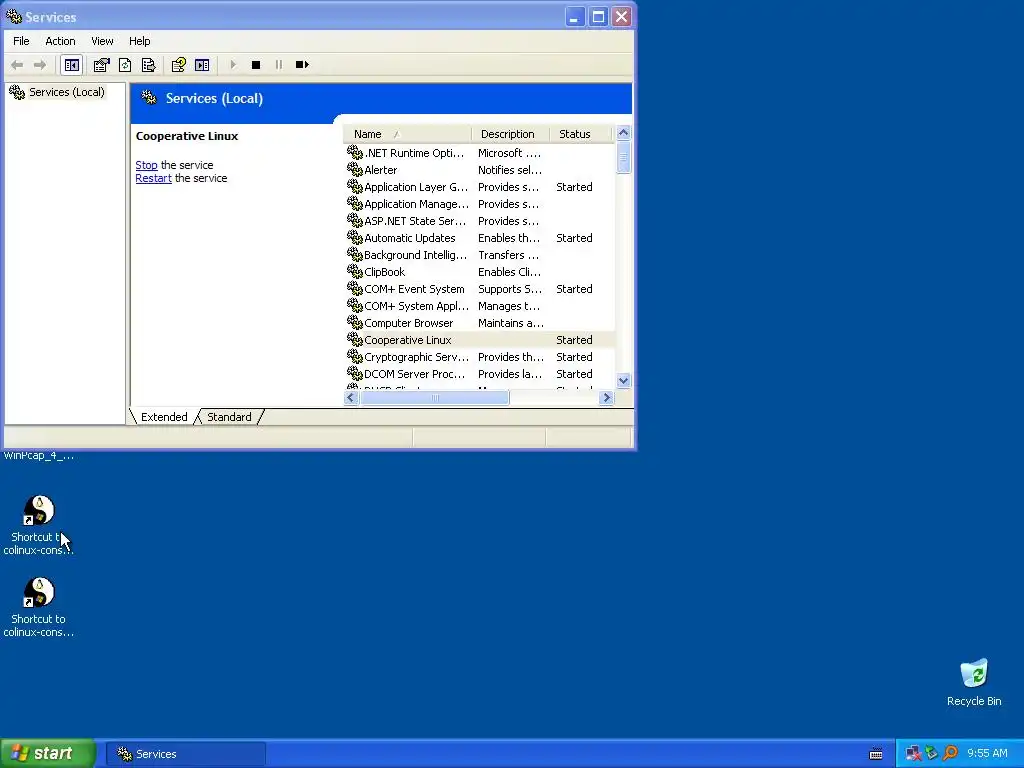Screen dimensions: 1024x768
Task: Click the horizontal scrollbar thumb in the services list
Action: tap(435, 398)
